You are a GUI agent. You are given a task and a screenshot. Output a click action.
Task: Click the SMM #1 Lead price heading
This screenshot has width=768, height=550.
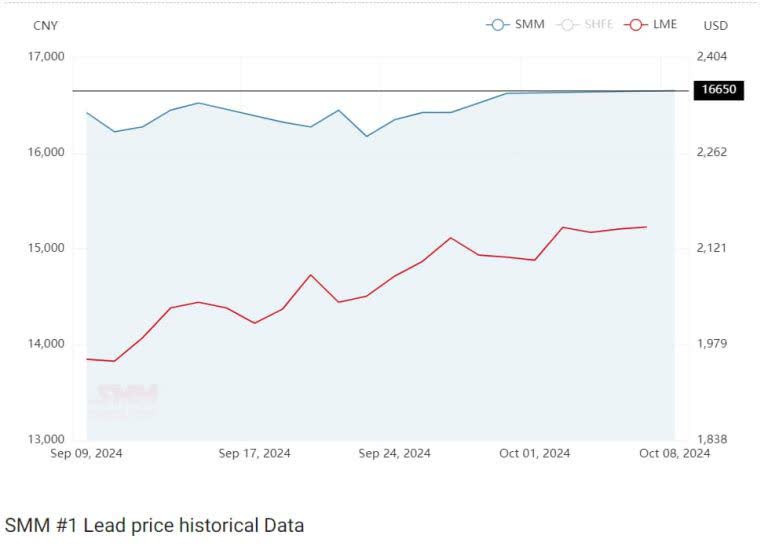(154, 525)
